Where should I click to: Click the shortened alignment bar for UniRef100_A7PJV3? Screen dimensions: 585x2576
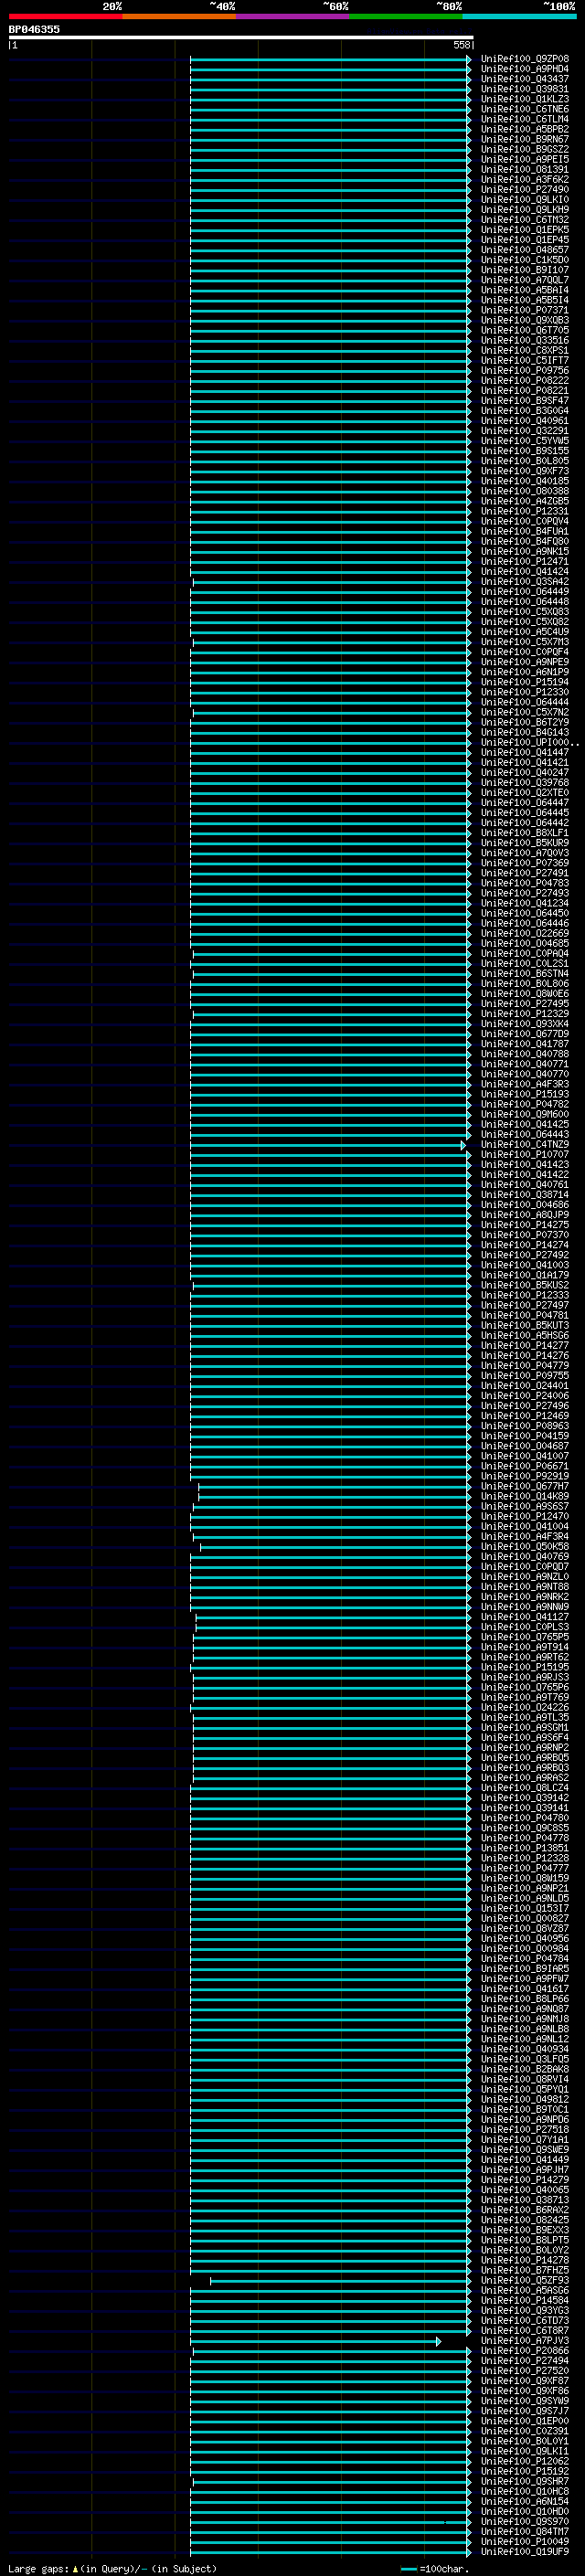coord(315,2341)
